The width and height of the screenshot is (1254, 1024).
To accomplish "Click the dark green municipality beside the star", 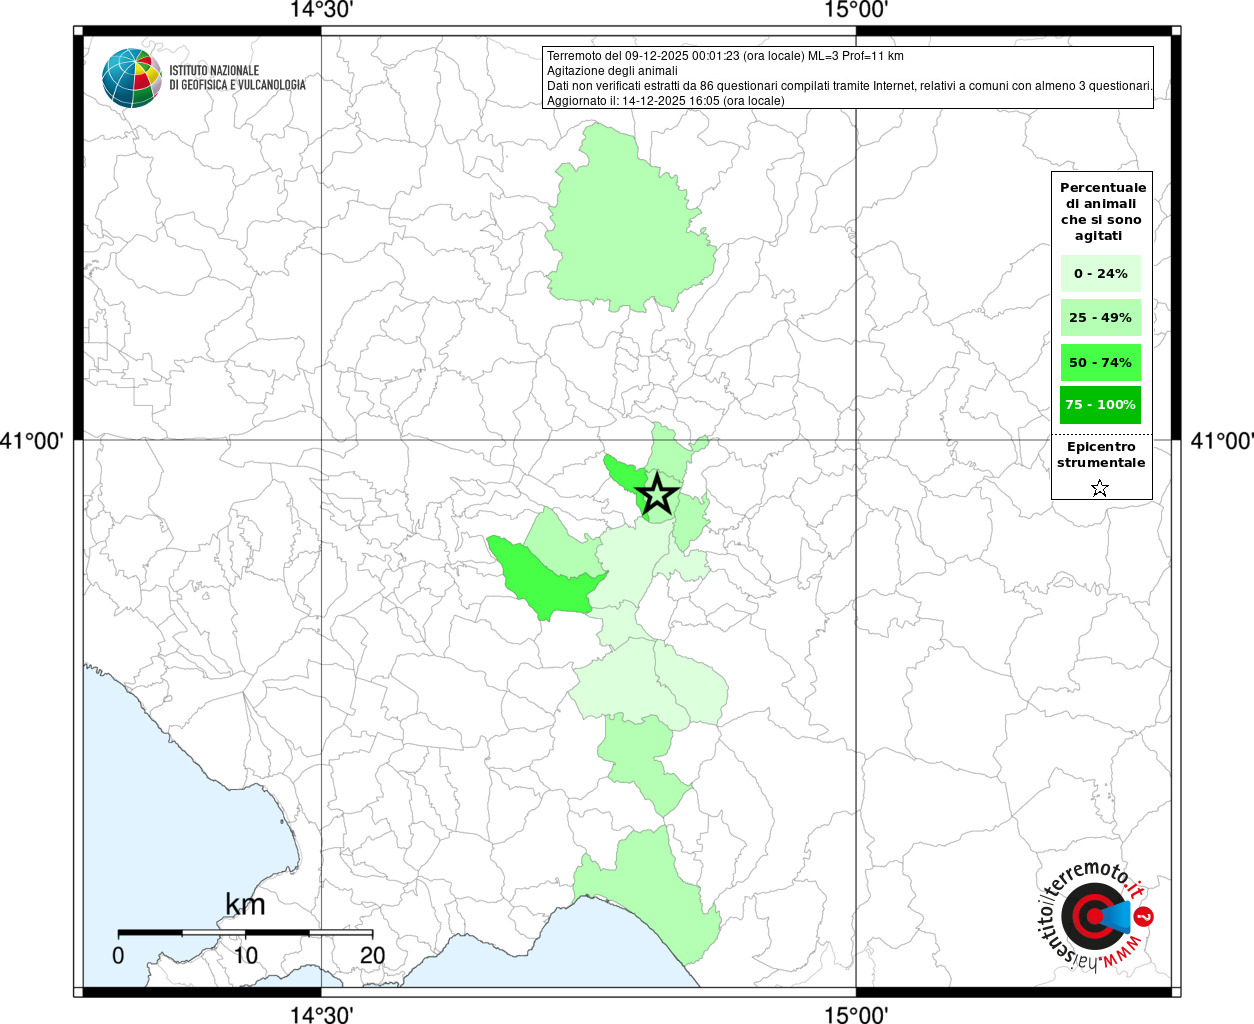I will [625, 477].
